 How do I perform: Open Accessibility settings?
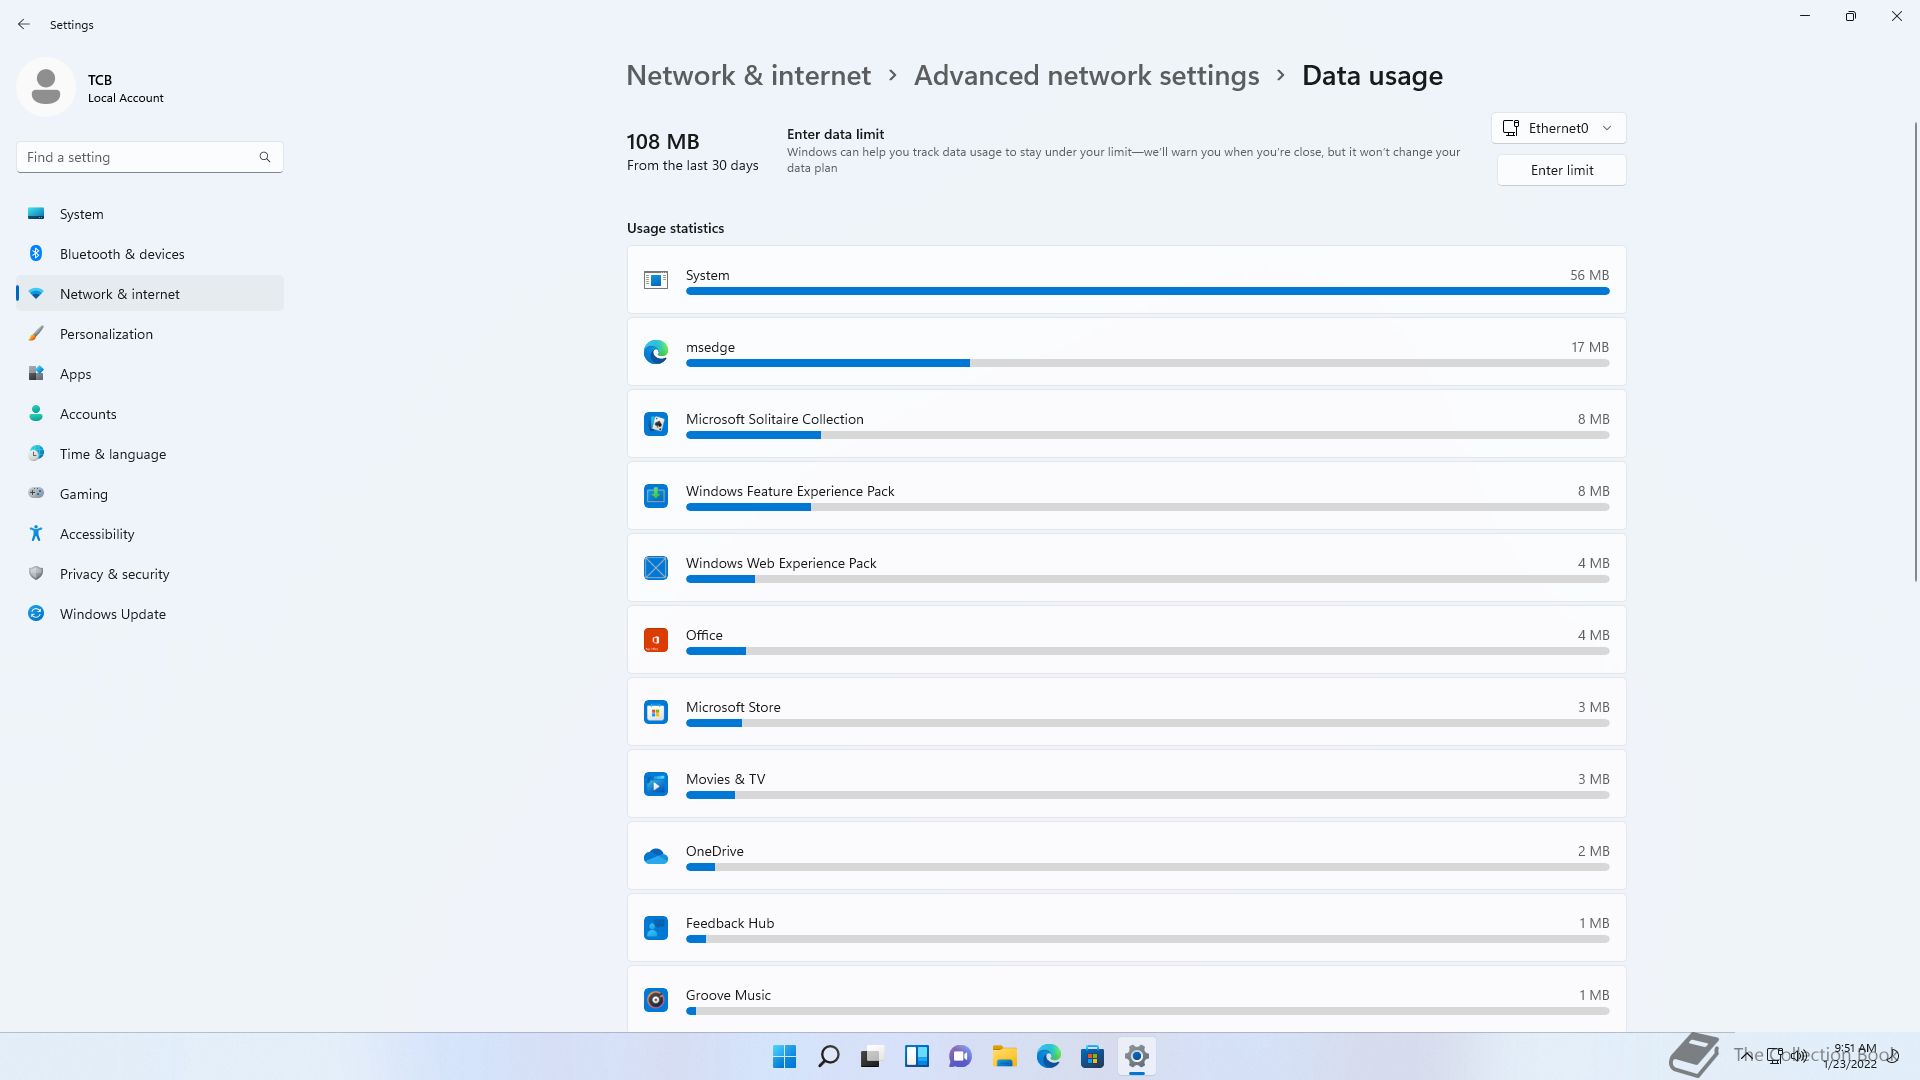[150, 534]
